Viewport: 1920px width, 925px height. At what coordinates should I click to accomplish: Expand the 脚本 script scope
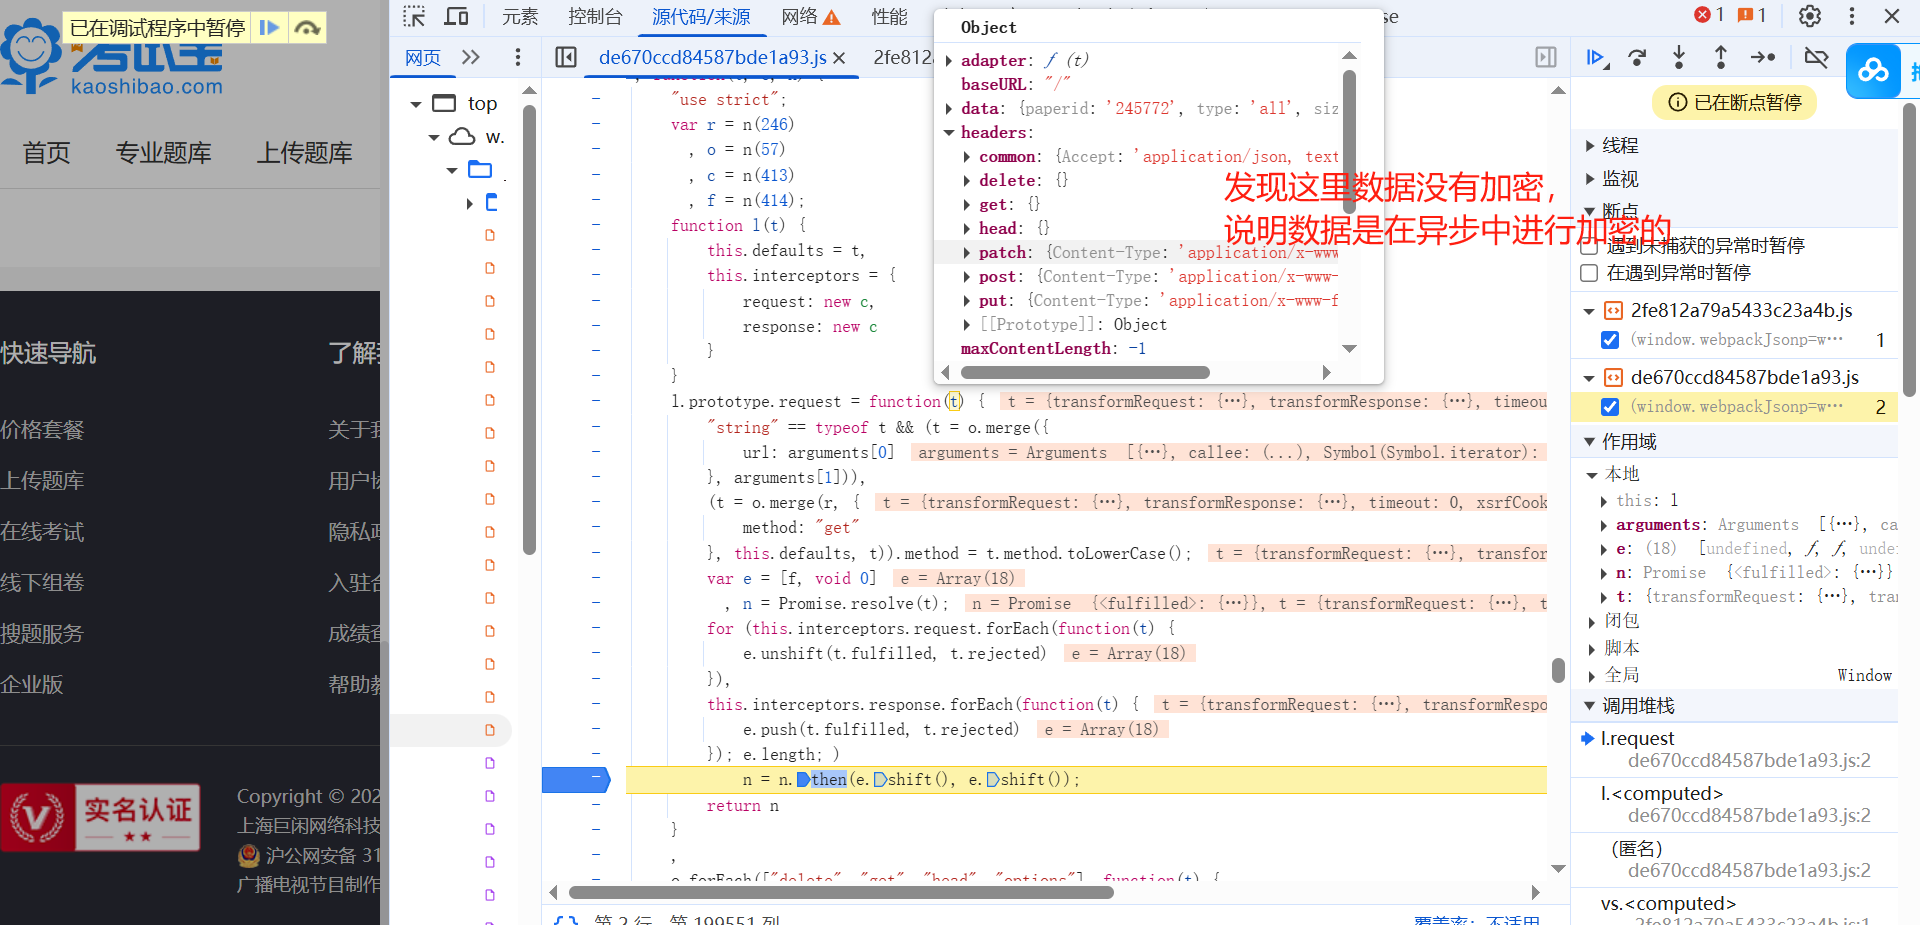click(x=1592, y=648)
